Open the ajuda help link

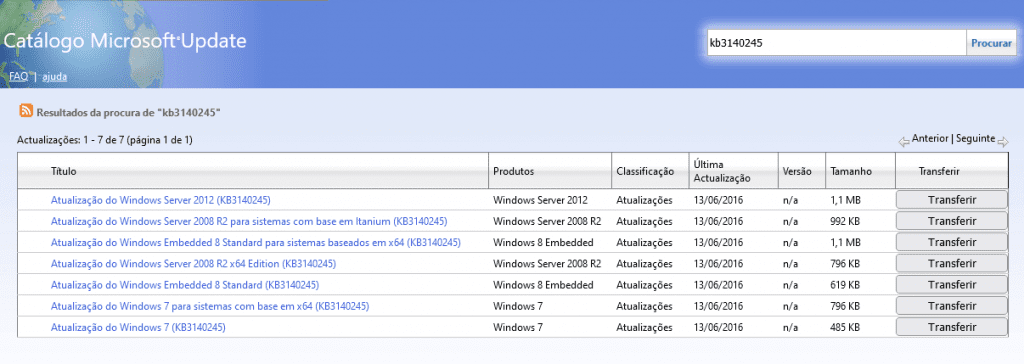click(x=55, y=76)
